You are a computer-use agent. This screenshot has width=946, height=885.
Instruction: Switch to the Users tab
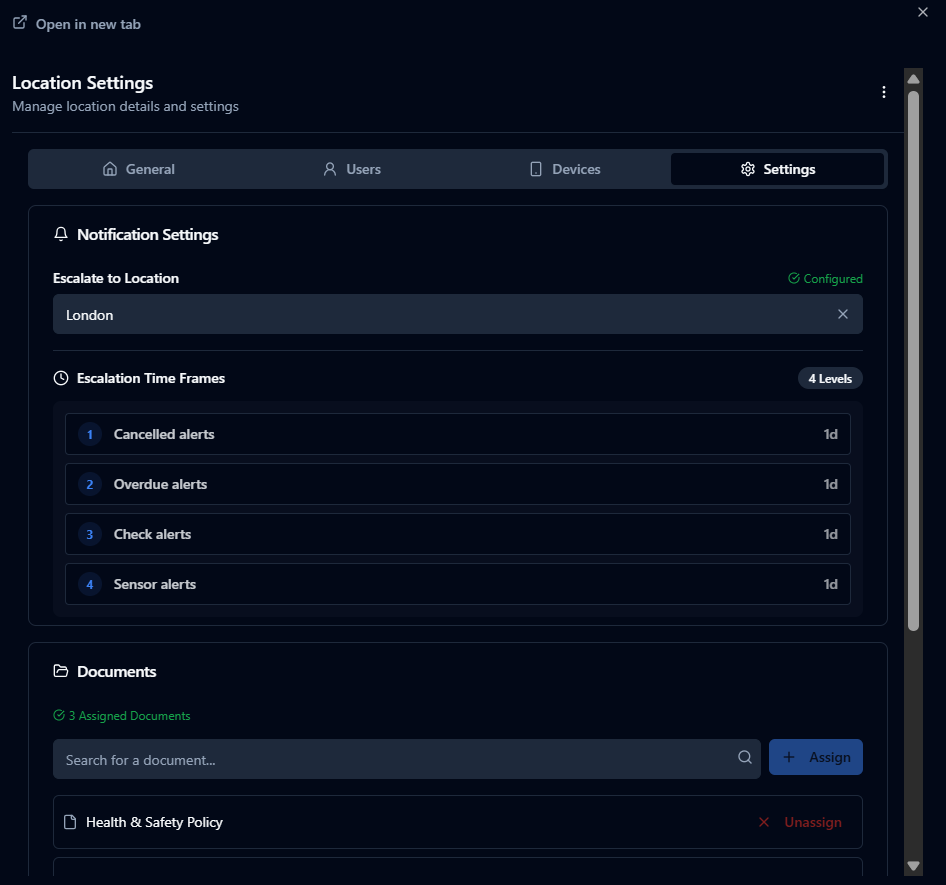[352, 169]
